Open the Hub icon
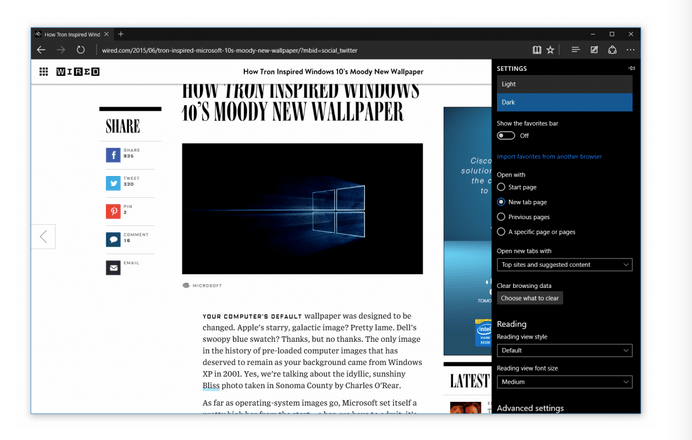The width and height of the screenshot is (692, 440). (575, 50)
